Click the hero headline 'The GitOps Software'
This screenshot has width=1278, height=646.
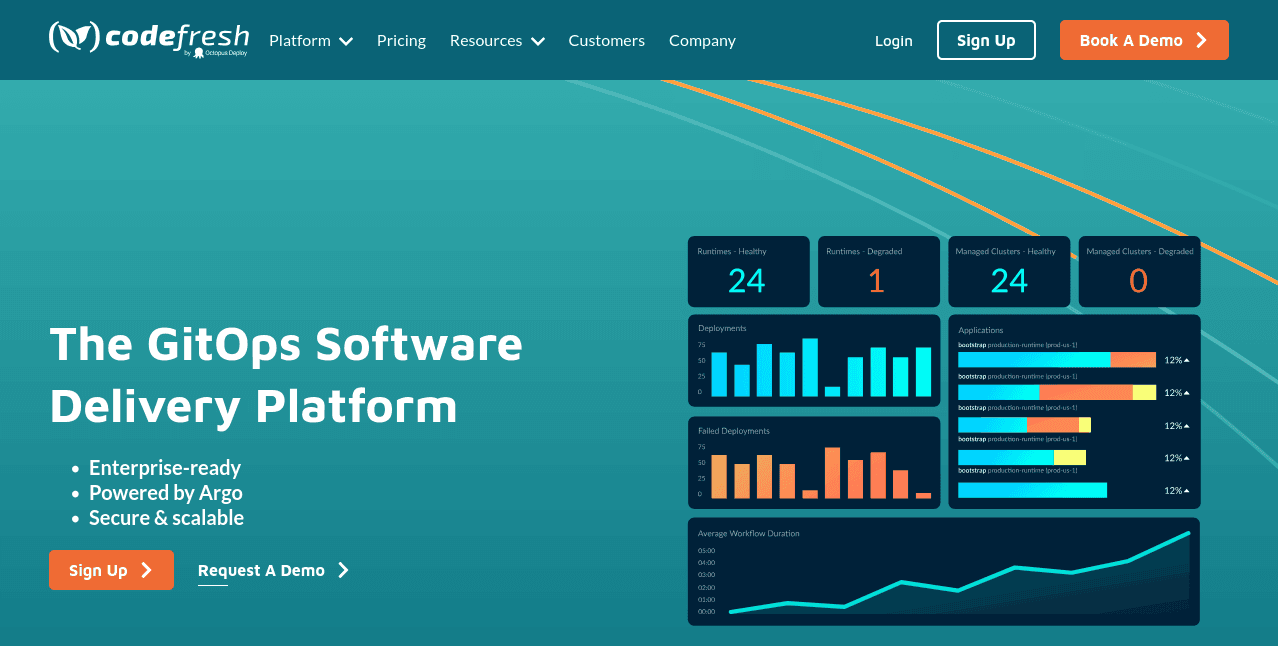(286, 344)
